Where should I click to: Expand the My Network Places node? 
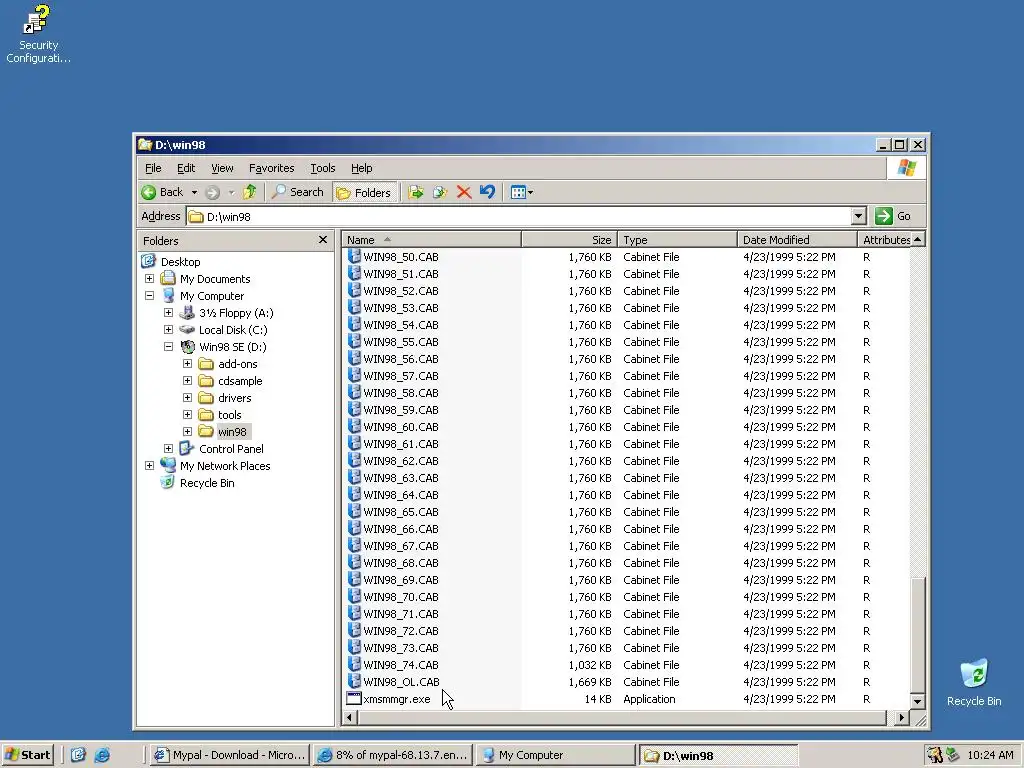coord(150,466)
